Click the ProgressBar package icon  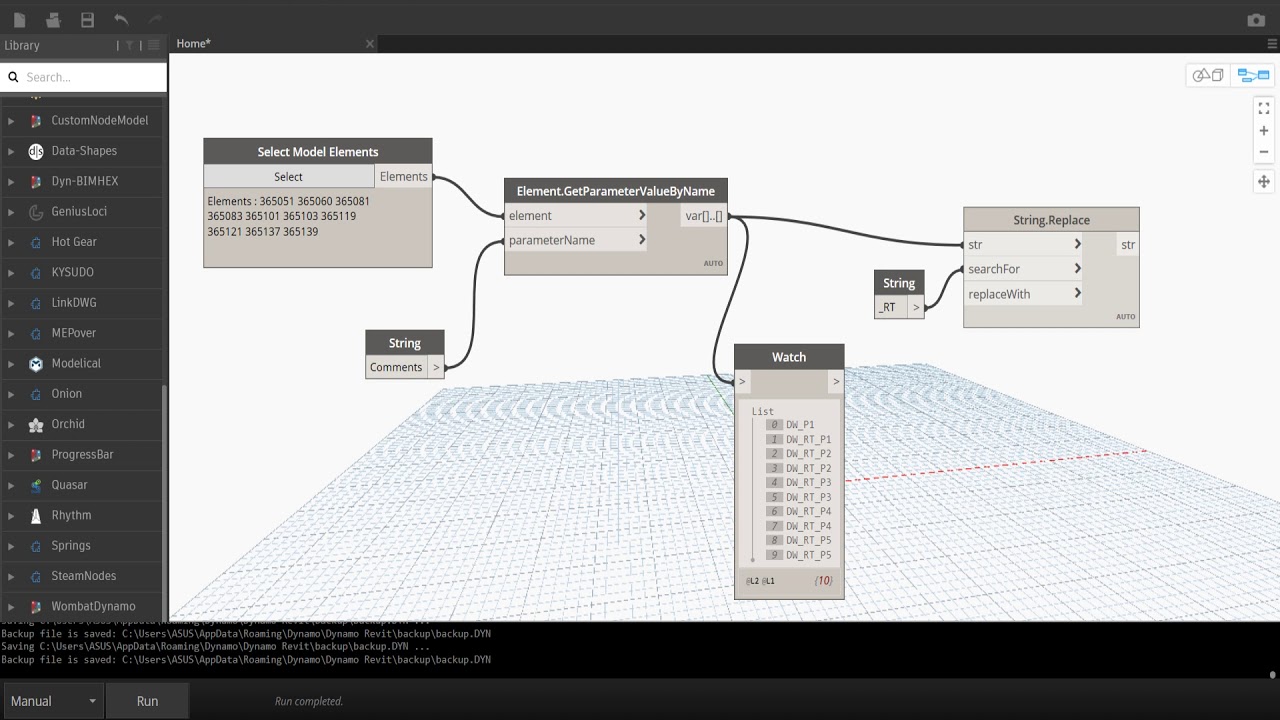(x=36, y=455)
